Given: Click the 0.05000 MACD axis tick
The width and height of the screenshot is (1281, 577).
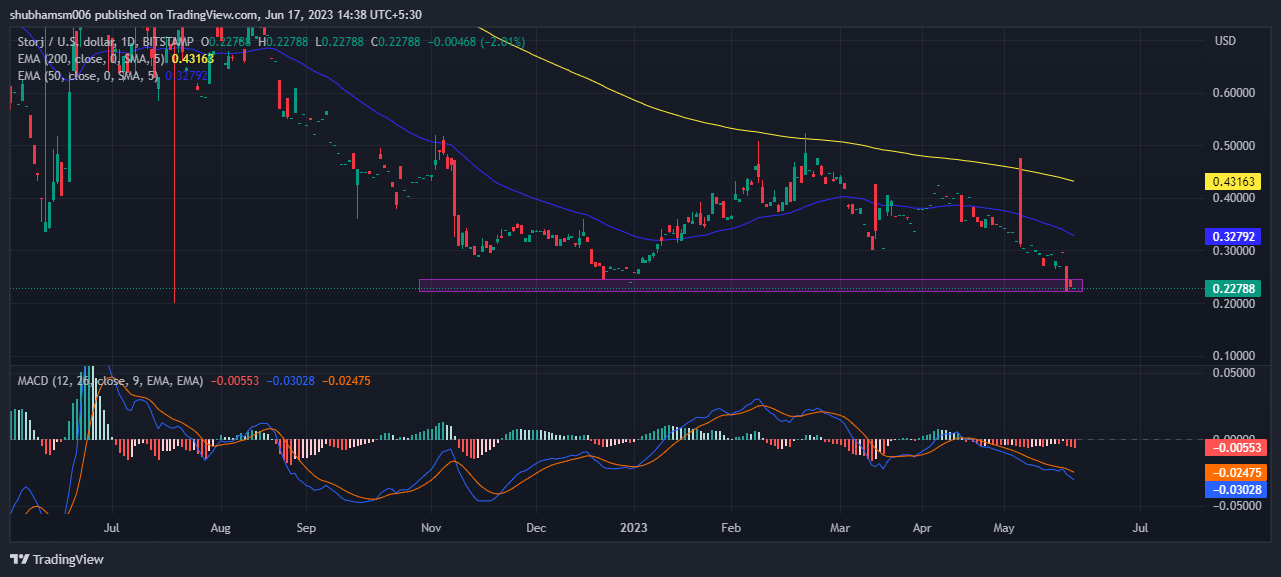Looking at the screenshot, I should click(1234, 373).
